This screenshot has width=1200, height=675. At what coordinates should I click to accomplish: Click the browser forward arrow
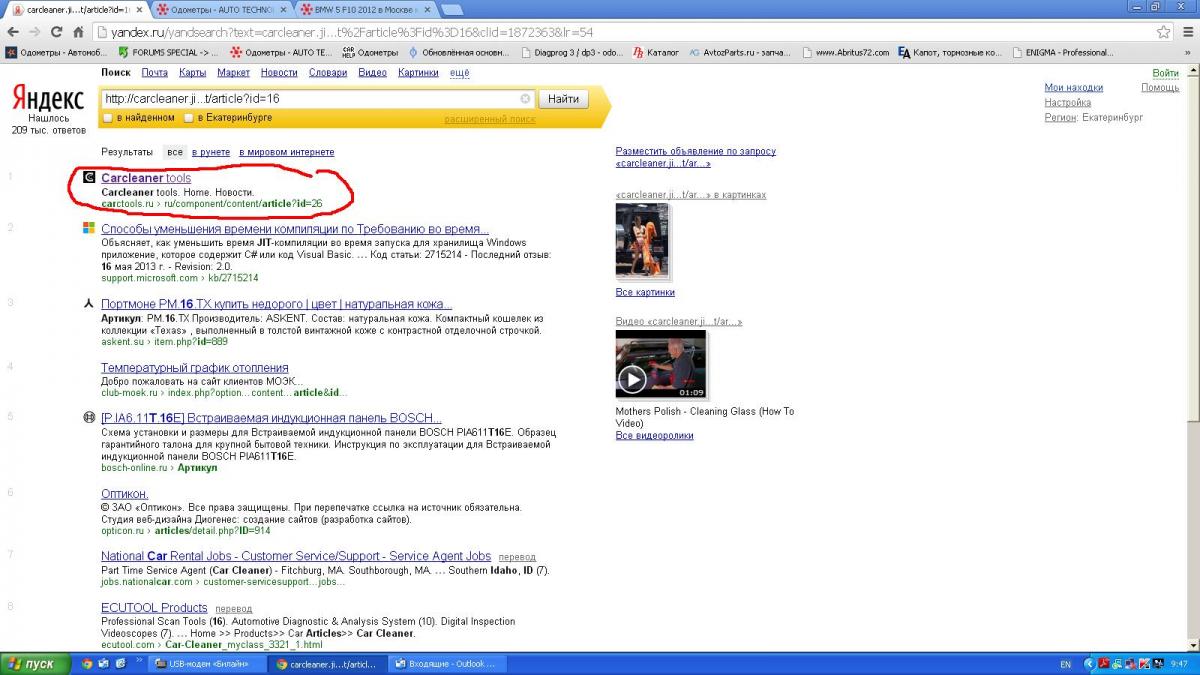[x=33, y=32]
